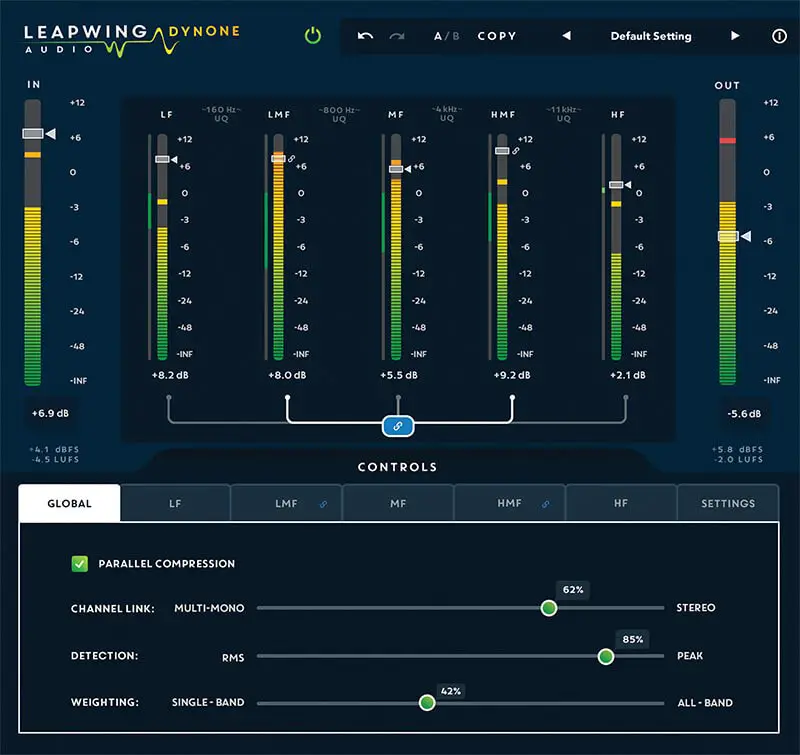
Task: Click the COPY button
Action: (497, 36)
